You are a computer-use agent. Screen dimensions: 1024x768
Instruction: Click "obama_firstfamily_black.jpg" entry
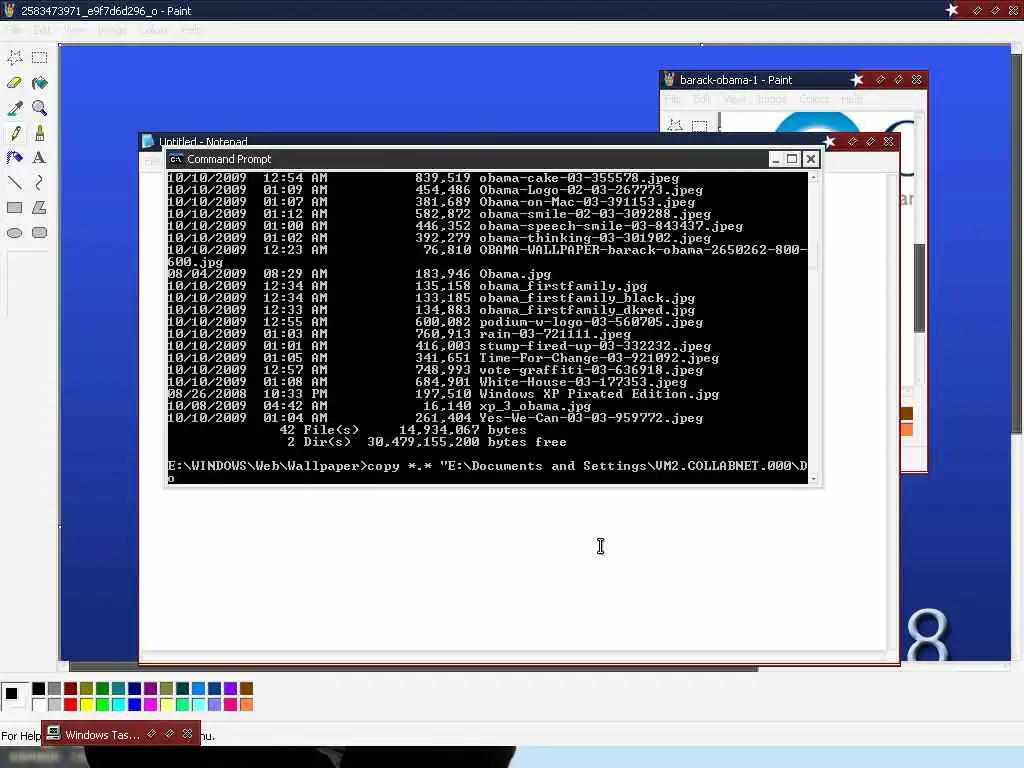587,298
